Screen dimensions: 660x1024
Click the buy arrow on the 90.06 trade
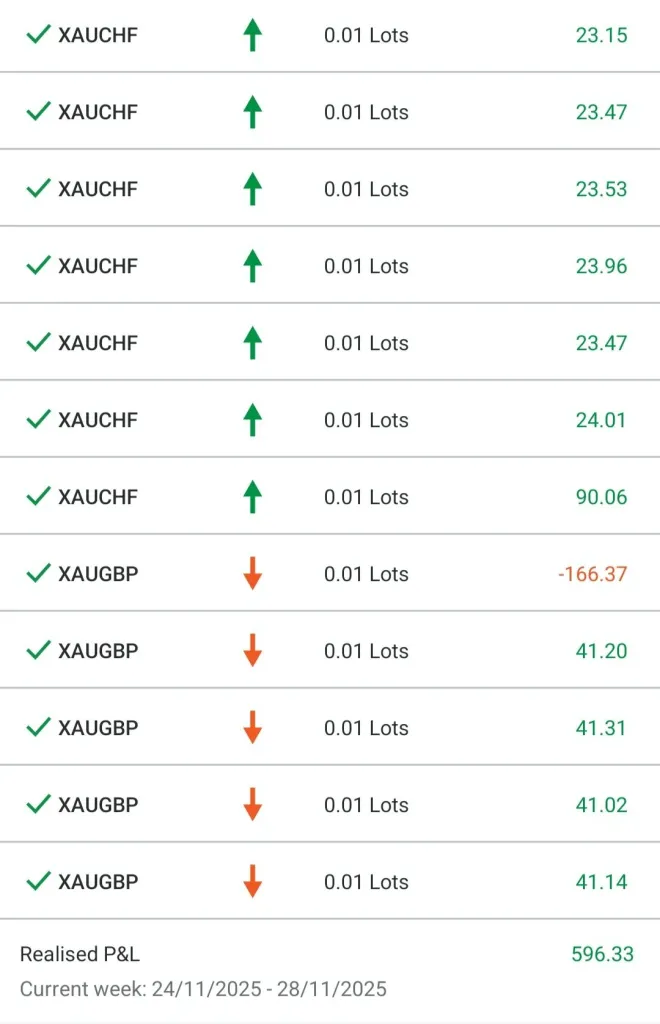tap(252, 498)
